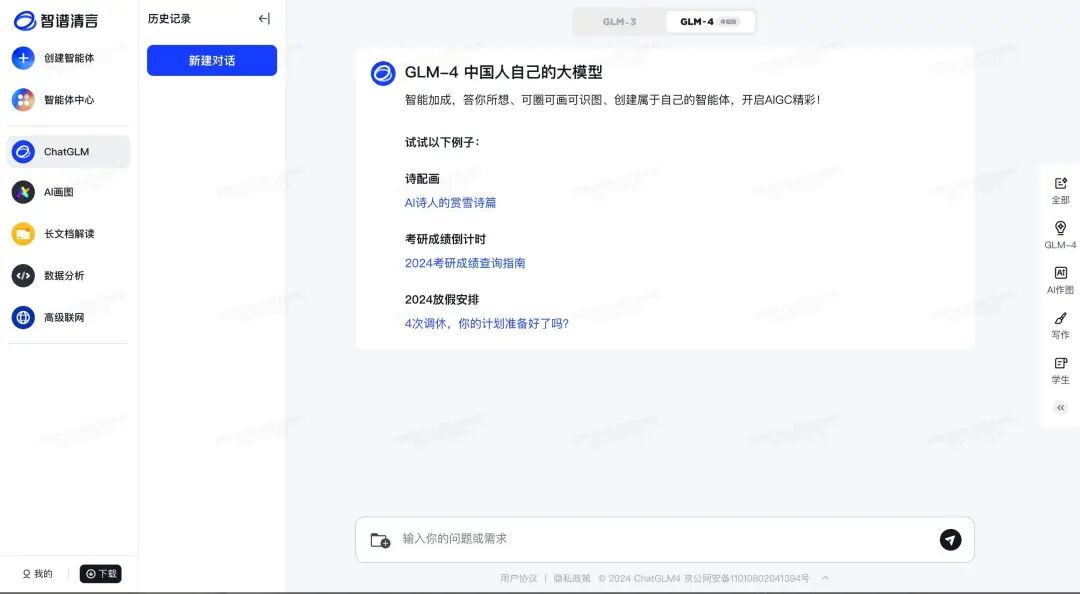
Task: Select 写作 in the right panel
Action: pos(1061,325)
